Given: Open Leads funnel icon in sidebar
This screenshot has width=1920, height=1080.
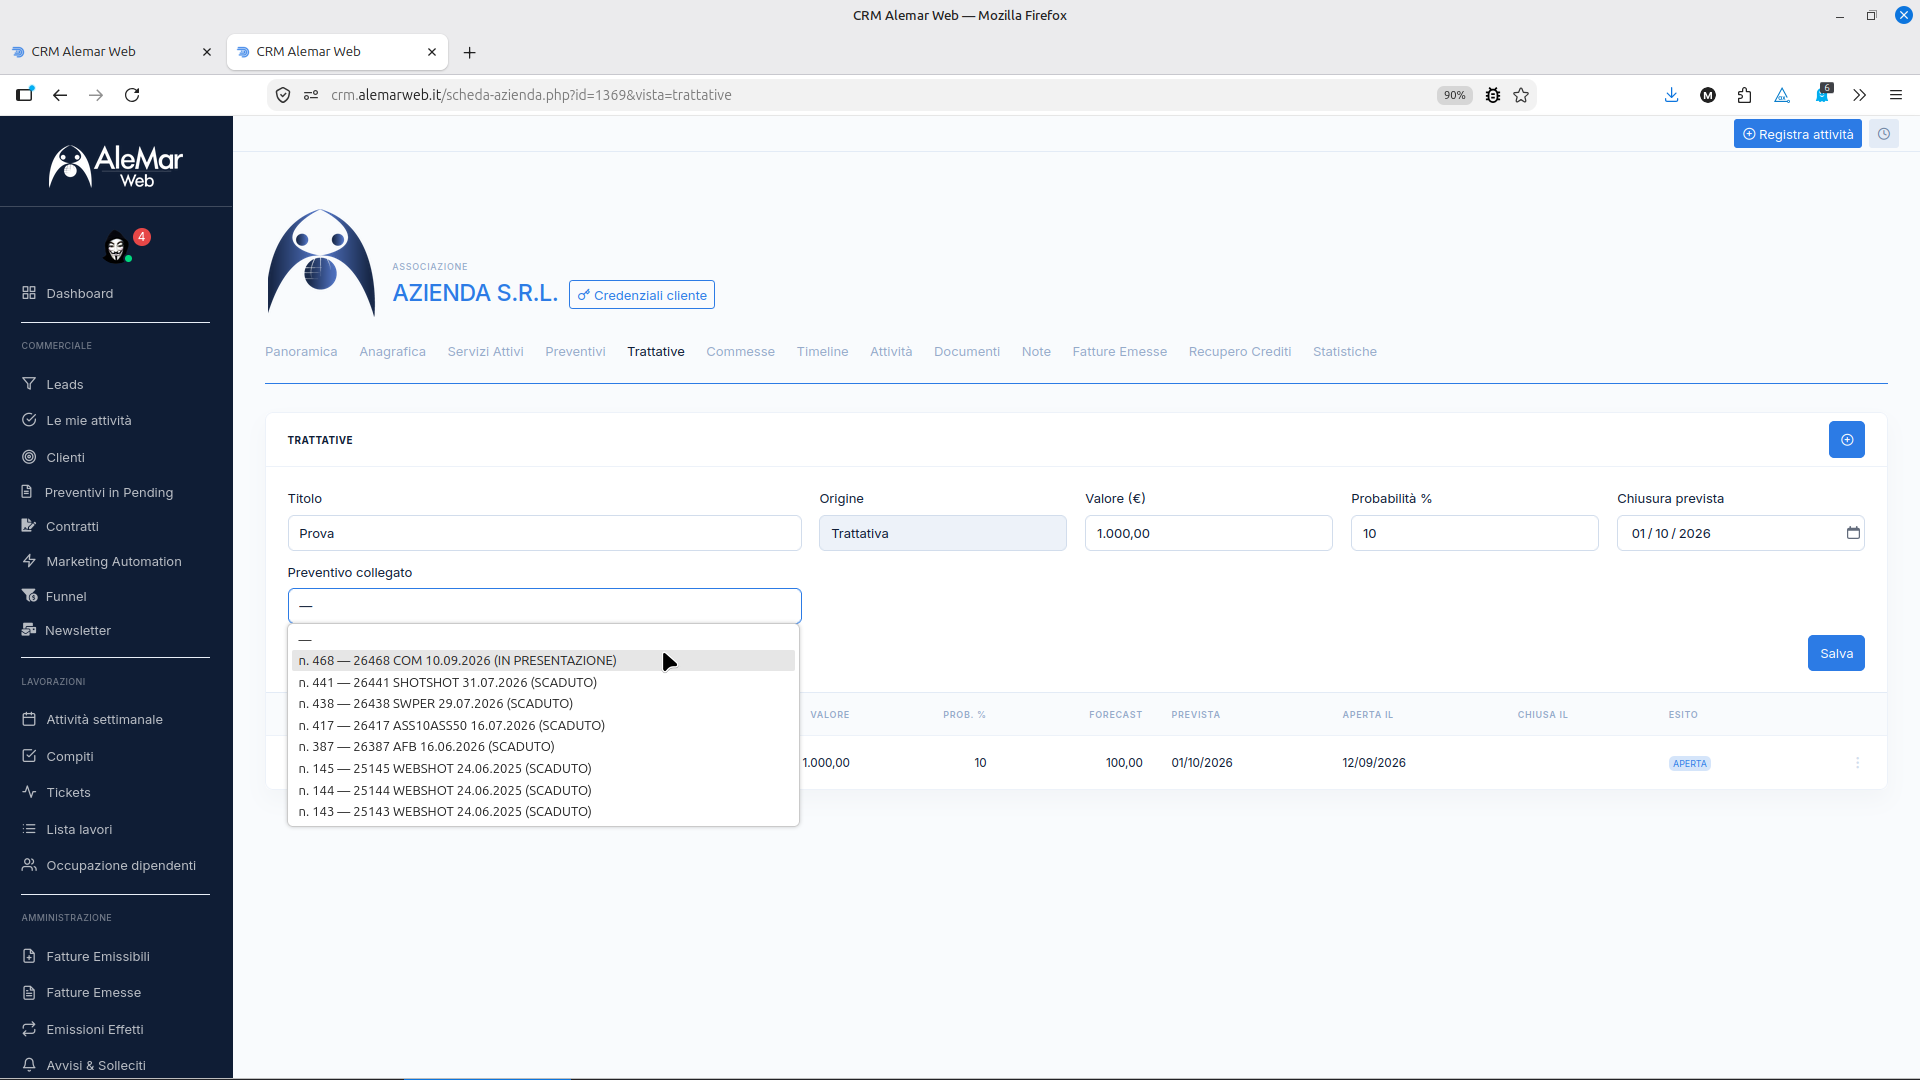Looking at the screenshot, I should coord(29,384).
